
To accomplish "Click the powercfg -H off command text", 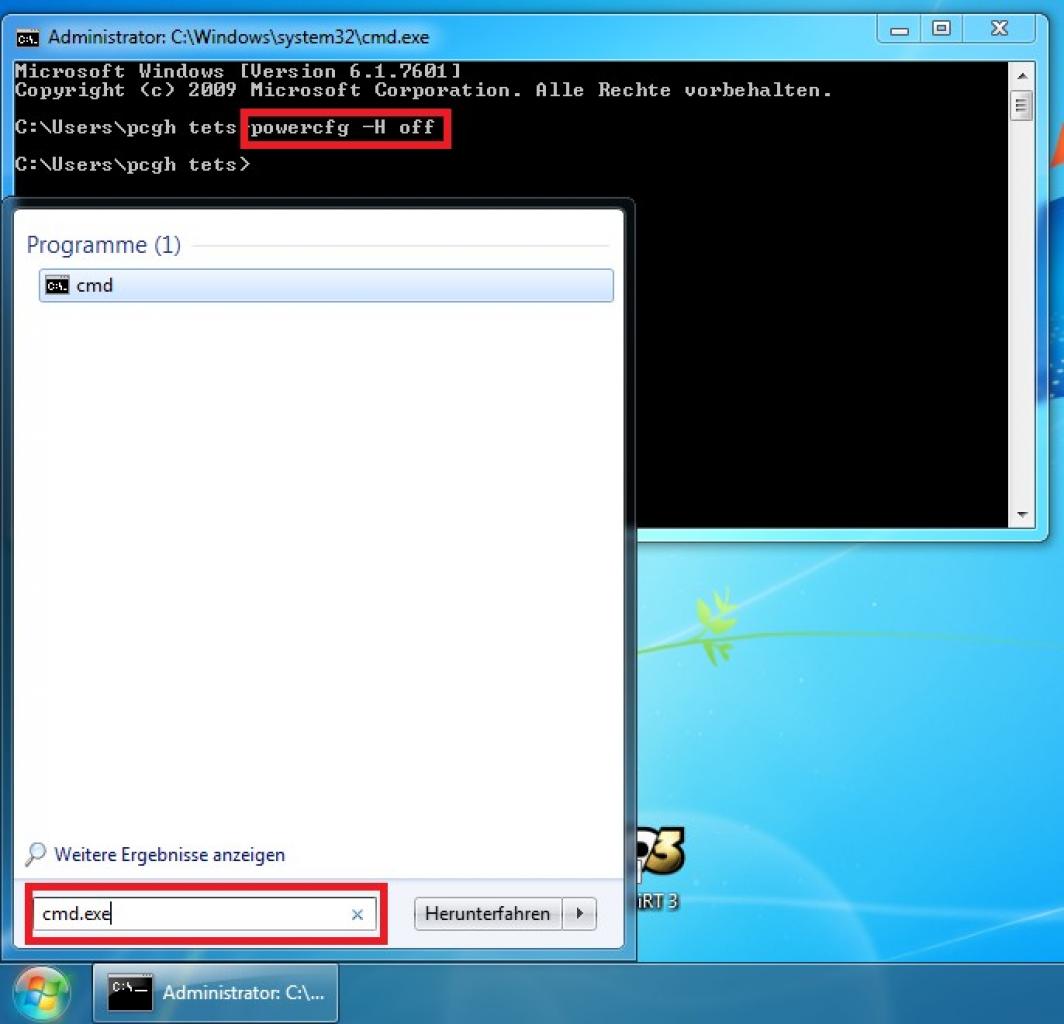I will point(343,128).
